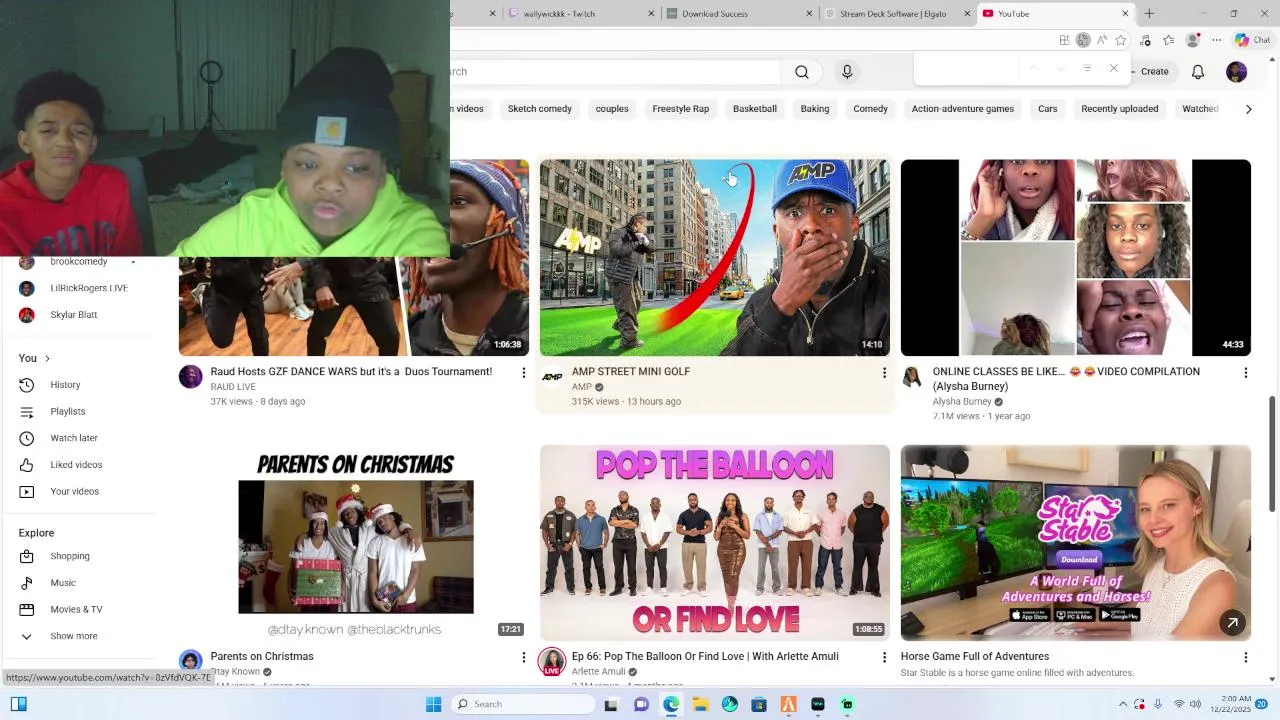Open Copilot Chat button
Viewport: 1280px width, 720px height.
coord(1252,40)
